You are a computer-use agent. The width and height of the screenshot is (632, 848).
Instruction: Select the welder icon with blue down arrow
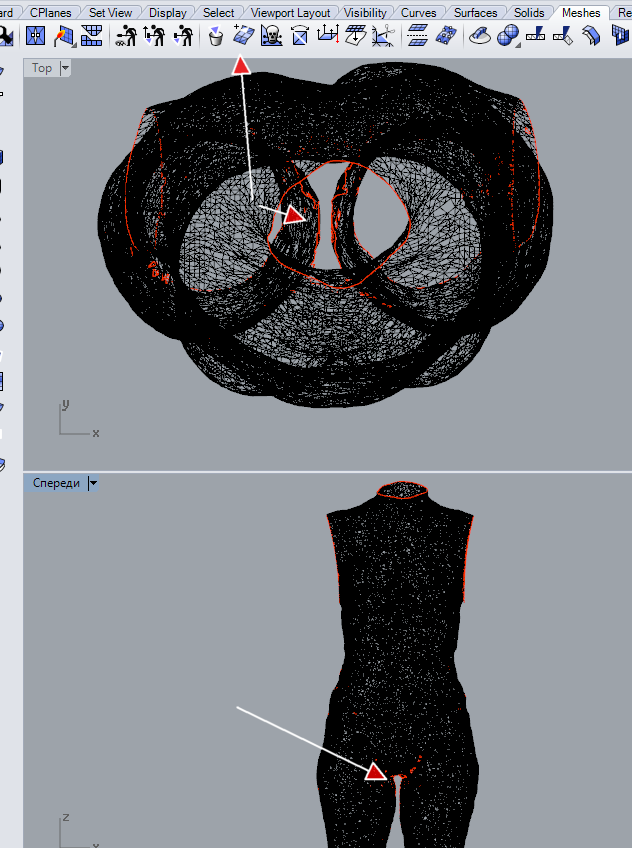[x=182, y=36]
